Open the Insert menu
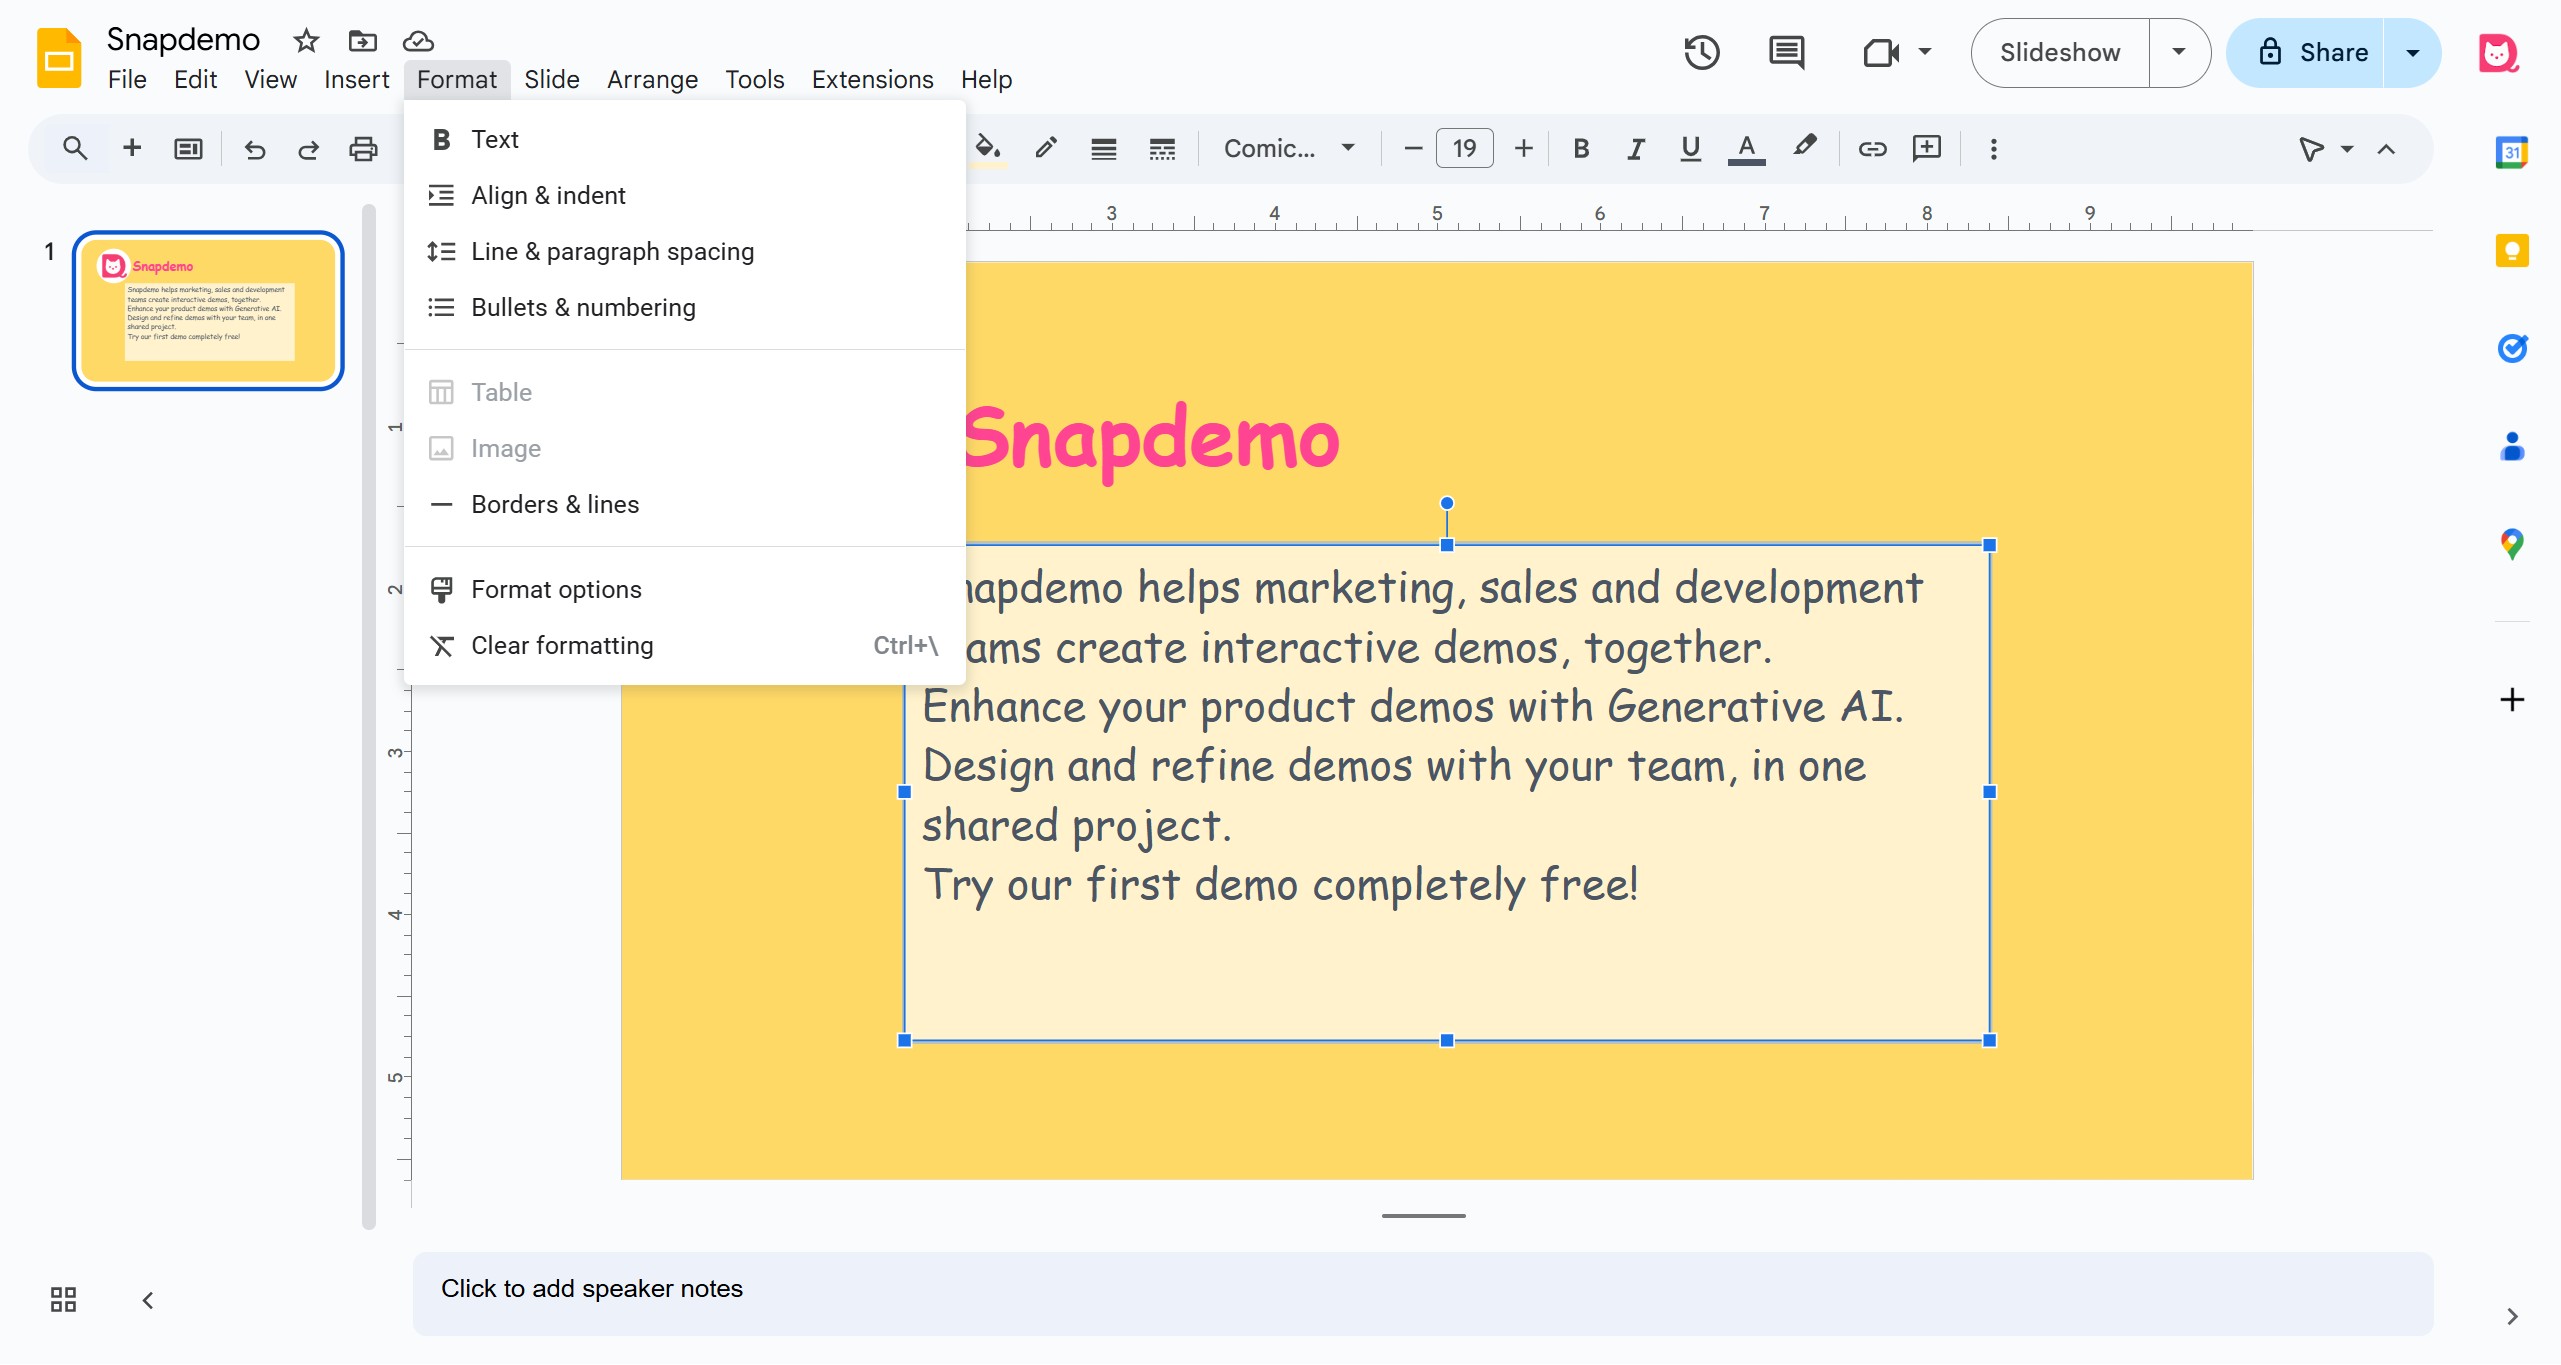Viewport: 2561px width, 1365px height. coord(356,80)
